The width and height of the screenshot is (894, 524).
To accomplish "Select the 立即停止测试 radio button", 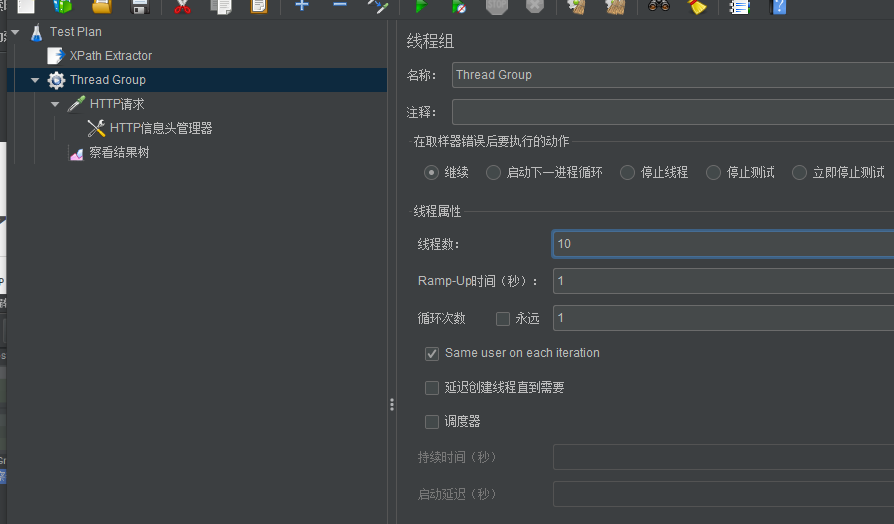I will 799,172.
